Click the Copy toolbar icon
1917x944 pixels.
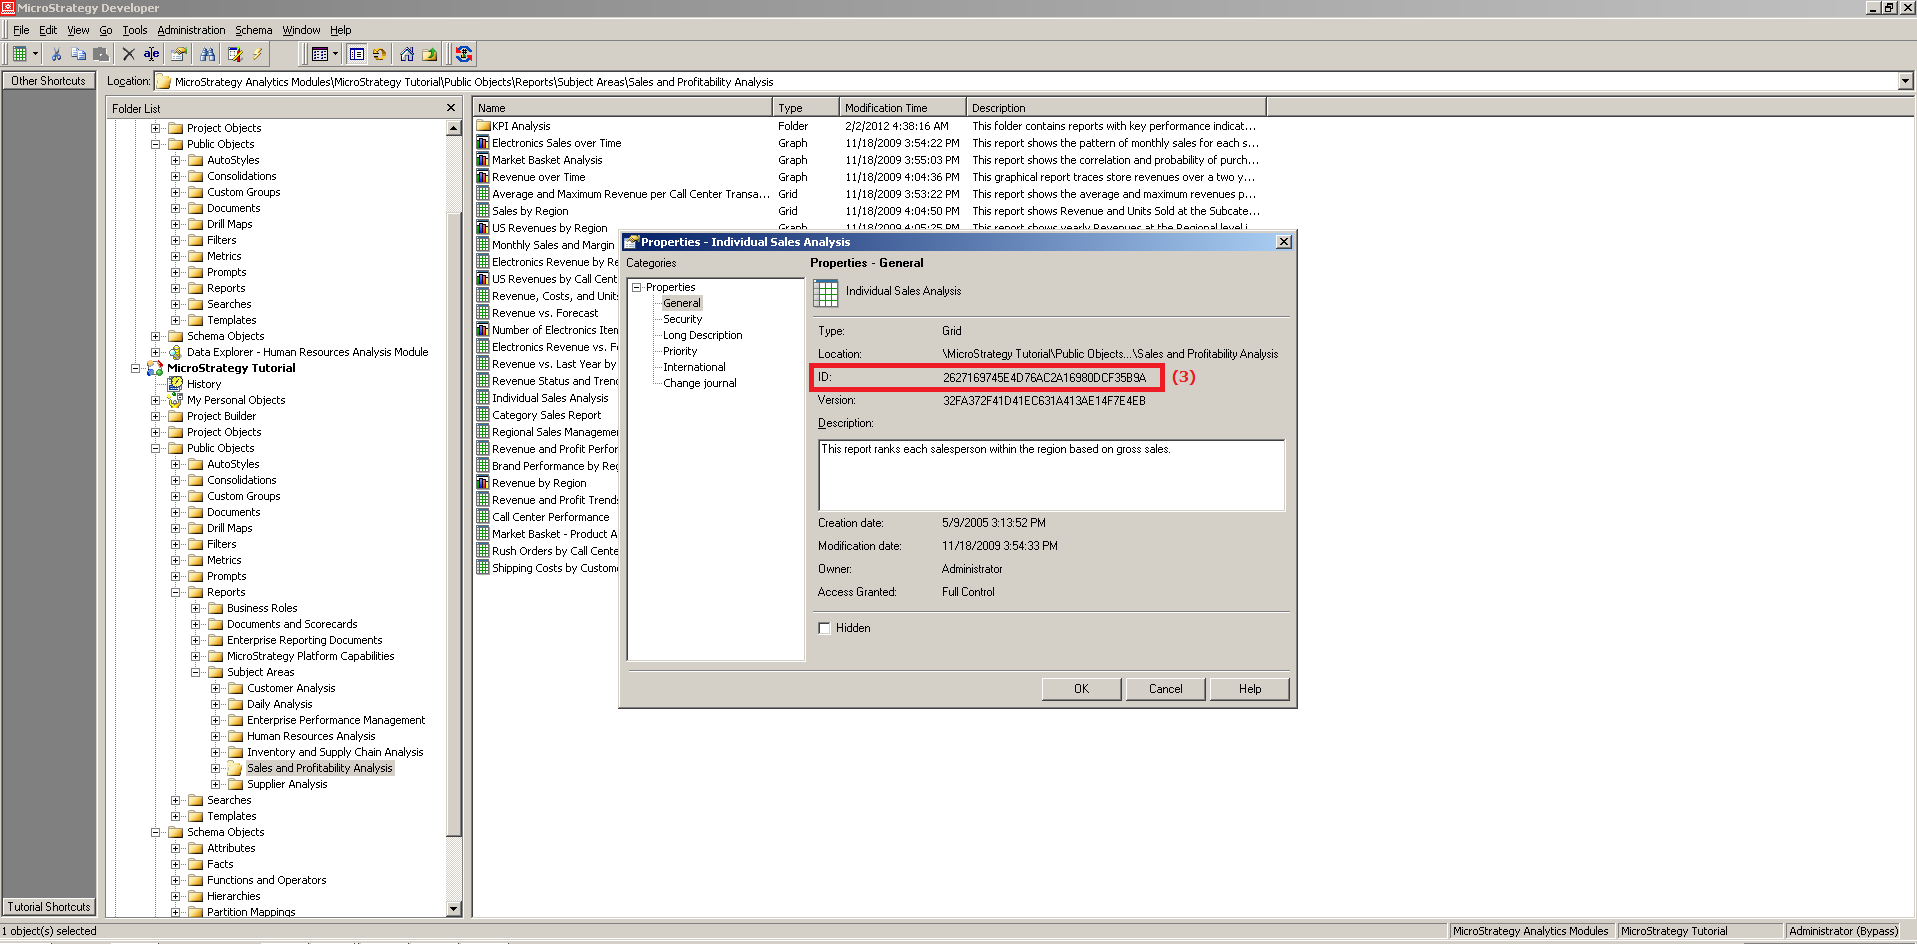(x=78, y=54)
